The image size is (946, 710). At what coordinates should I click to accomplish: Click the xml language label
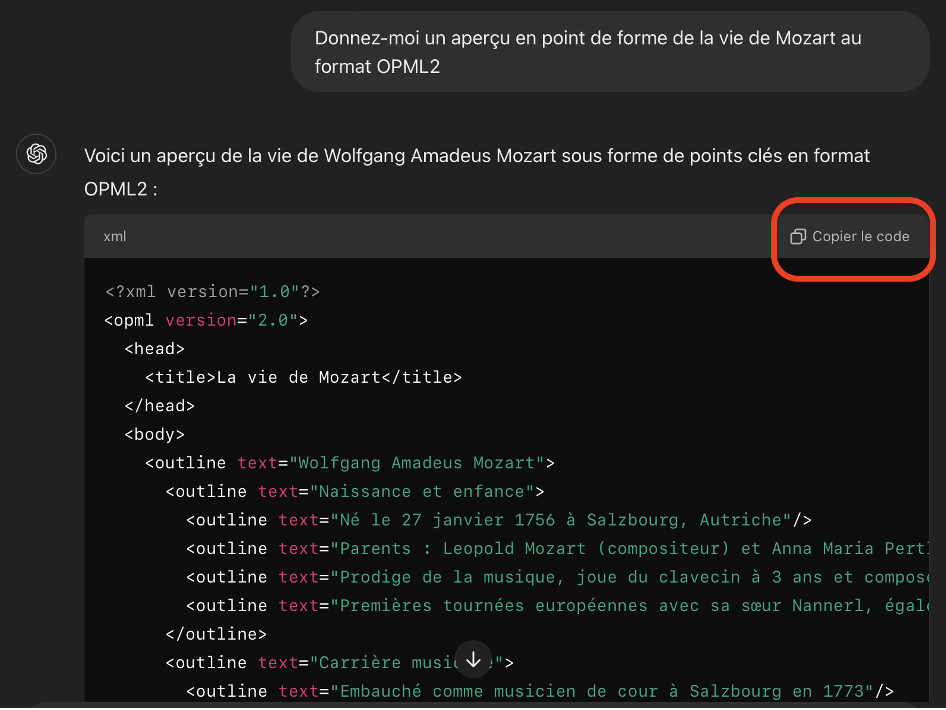115,237
